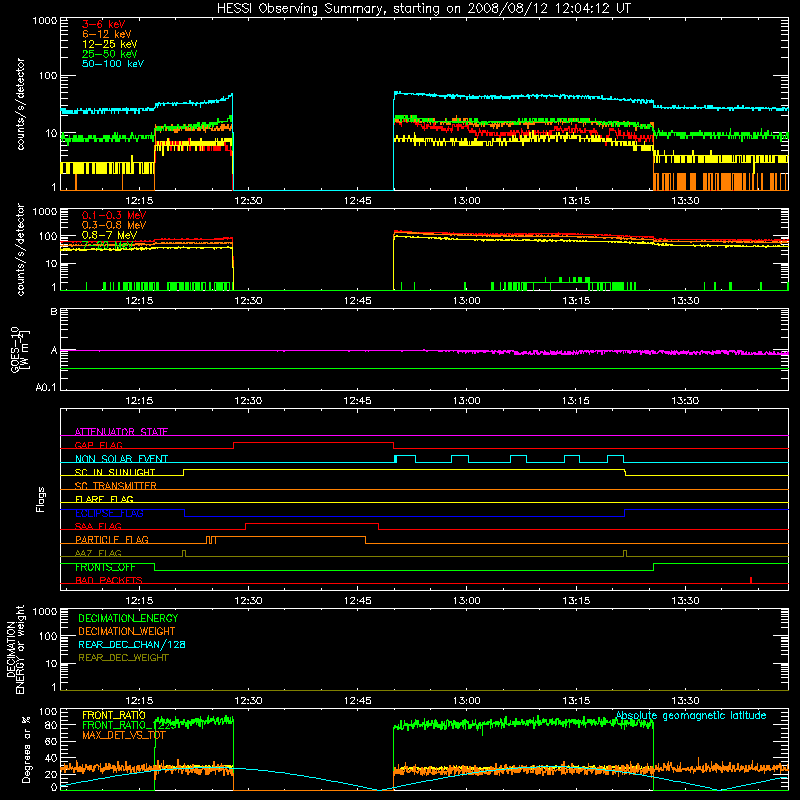Select the 12-25 keV legend label
The width and height of the screenshot is (800, 800).
[110, 44]
